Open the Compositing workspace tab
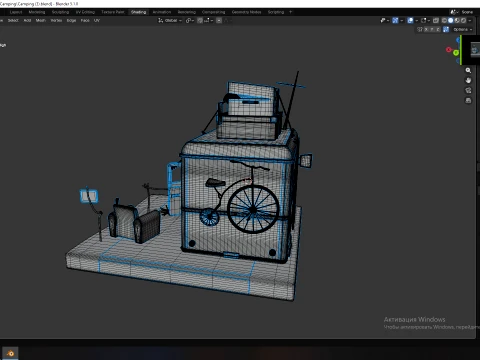This screenshot has width=480, height=360. click(214, 12)
